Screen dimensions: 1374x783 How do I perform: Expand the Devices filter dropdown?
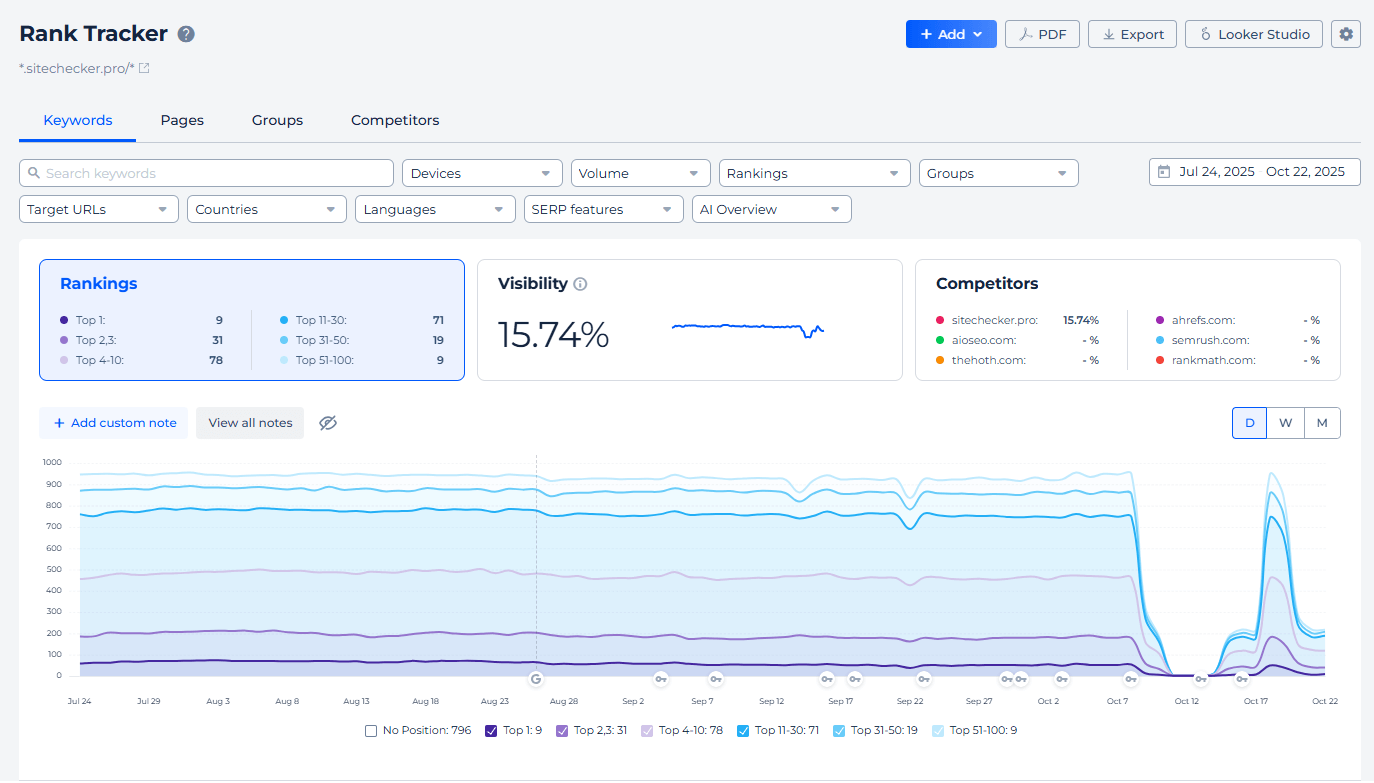click(x=481, y=173)
